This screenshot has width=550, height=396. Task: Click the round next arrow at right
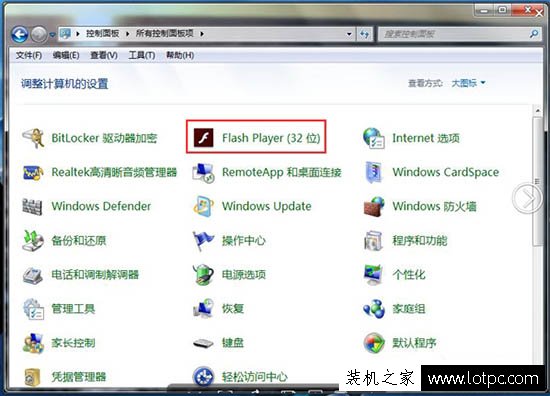[x=527, y=198]
